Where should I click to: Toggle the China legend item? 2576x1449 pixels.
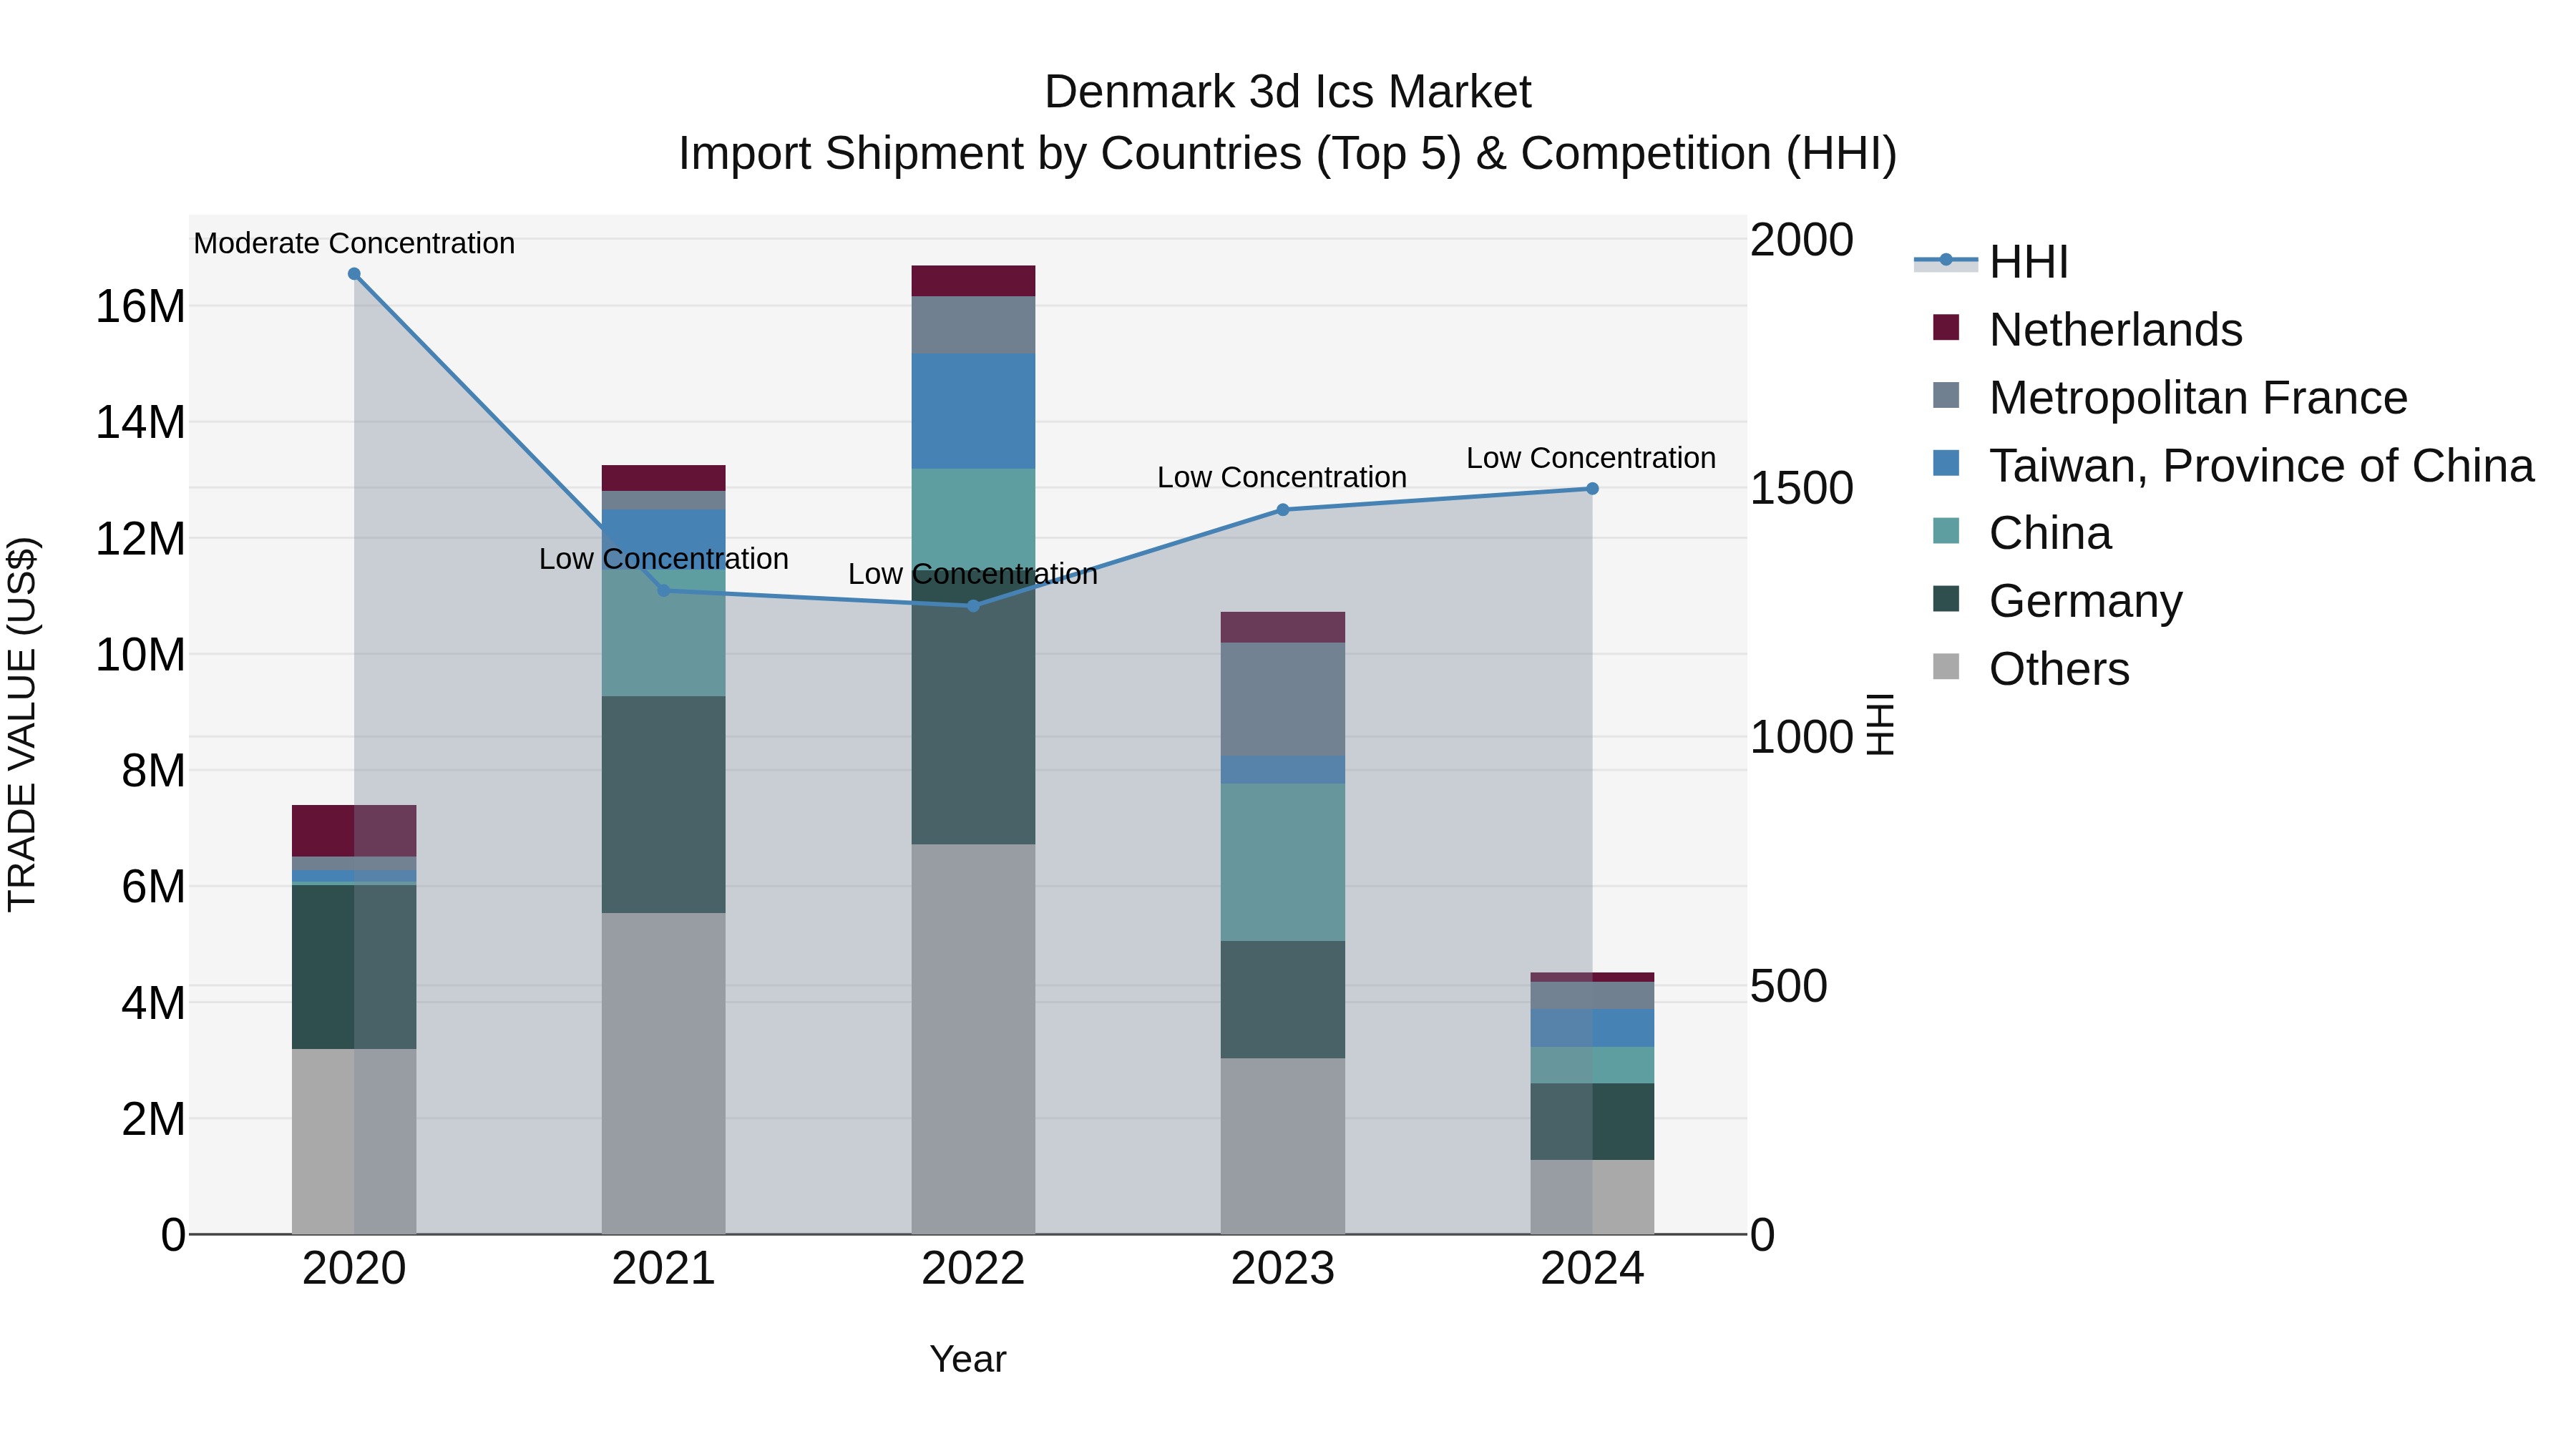coord(2022,533)
